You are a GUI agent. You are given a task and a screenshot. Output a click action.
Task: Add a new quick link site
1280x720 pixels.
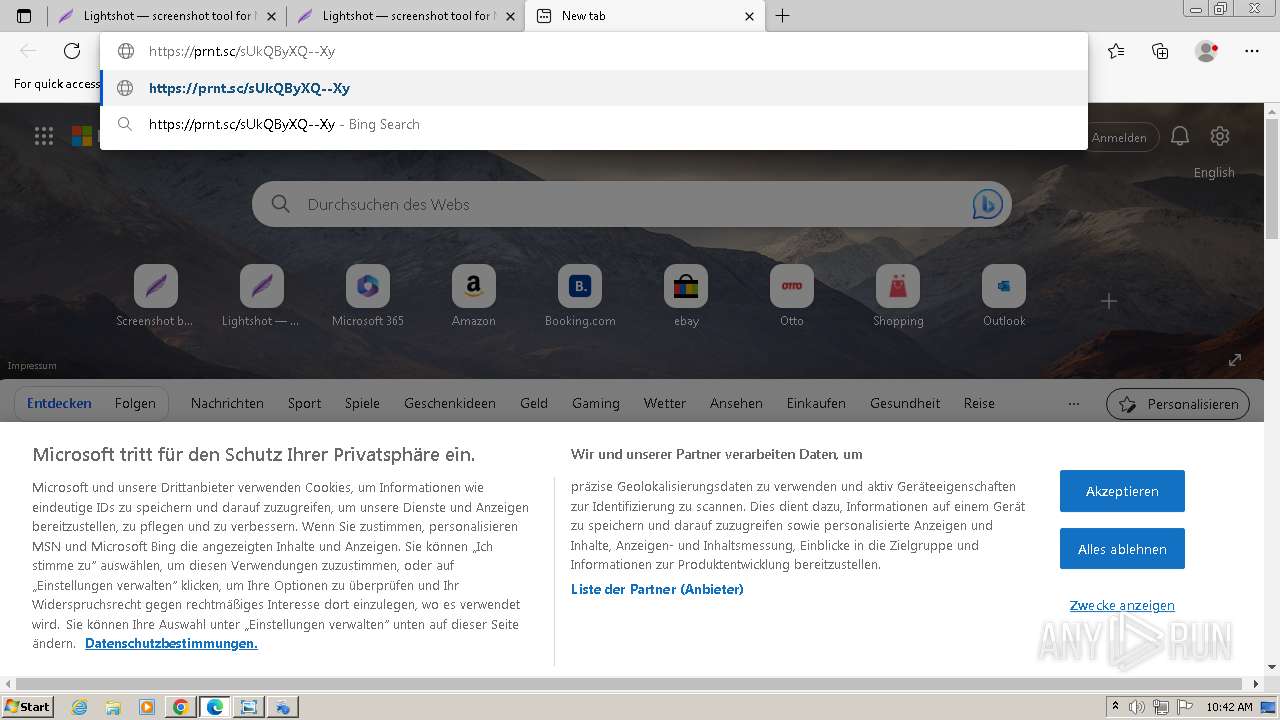pos(1109,301)
